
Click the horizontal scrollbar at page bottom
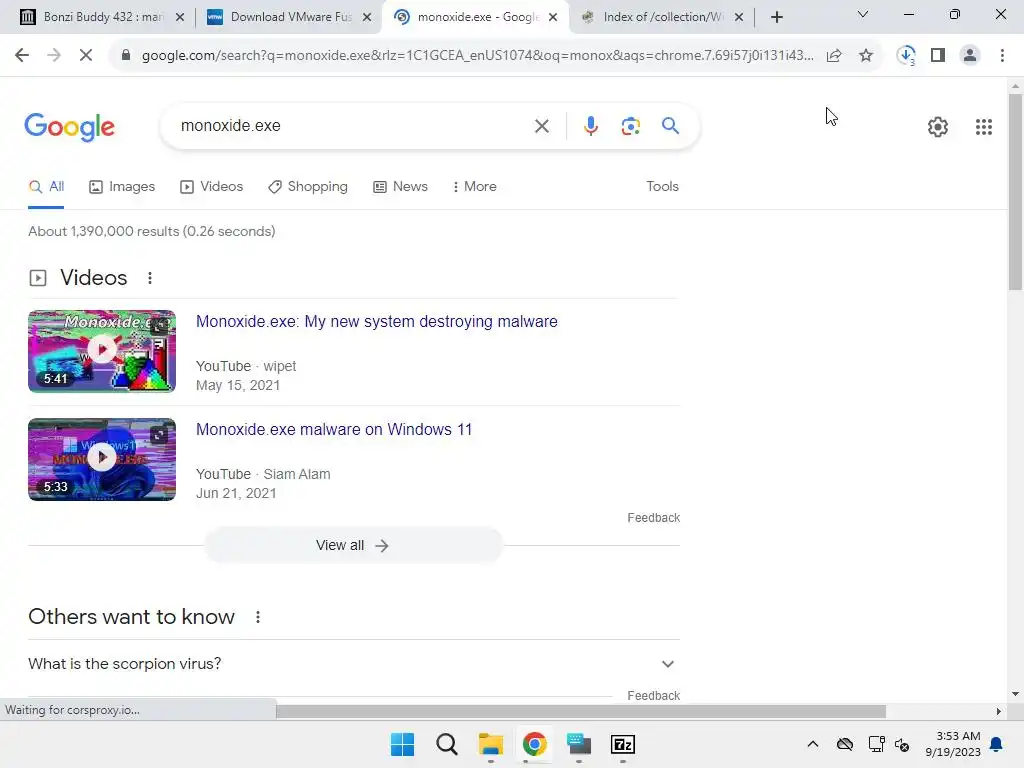pos(581,711)
